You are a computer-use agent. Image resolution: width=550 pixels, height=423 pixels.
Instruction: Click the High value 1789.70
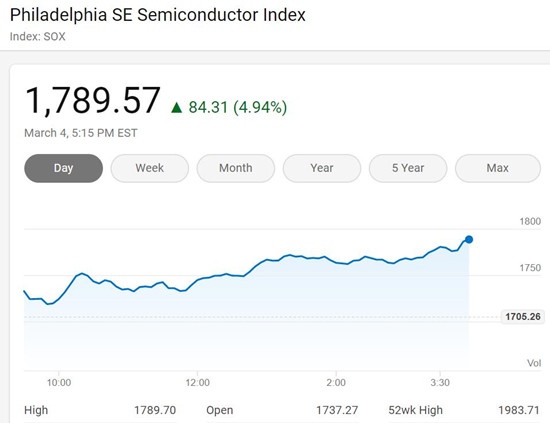click(155, 410)
